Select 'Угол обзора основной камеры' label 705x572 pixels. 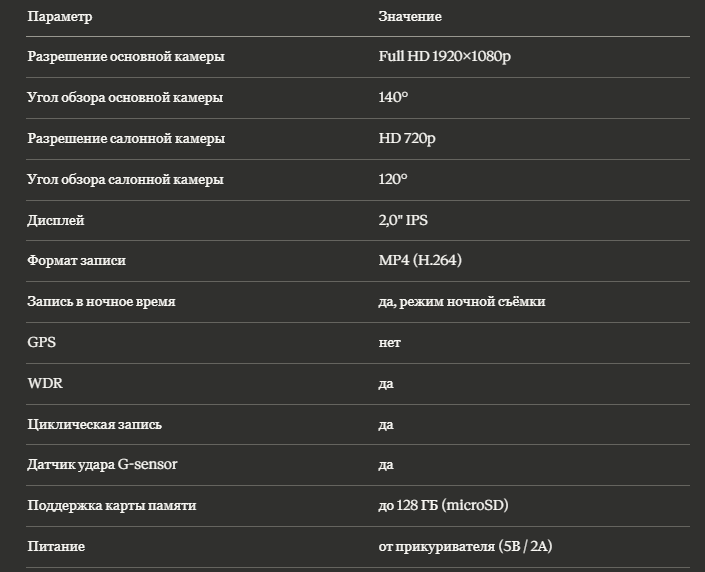(x=125, y=98)
